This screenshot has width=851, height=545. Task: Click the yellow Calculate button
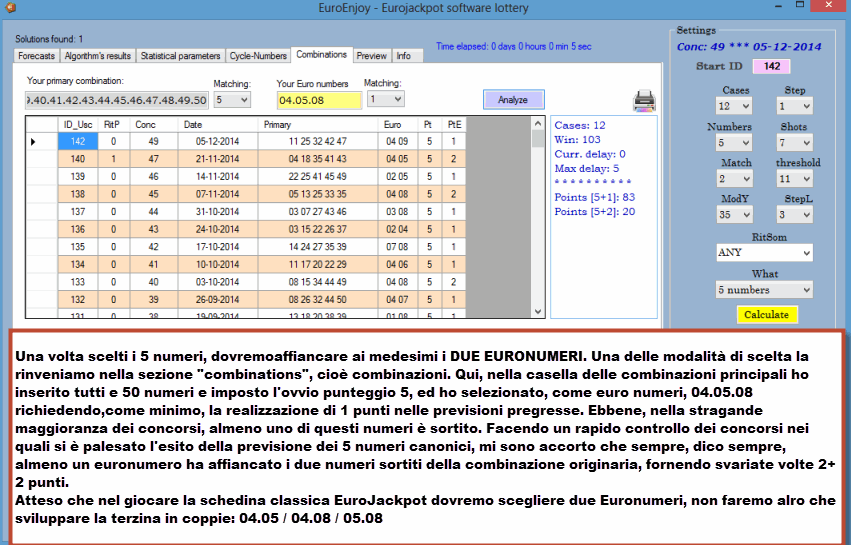tap(766, 315)
